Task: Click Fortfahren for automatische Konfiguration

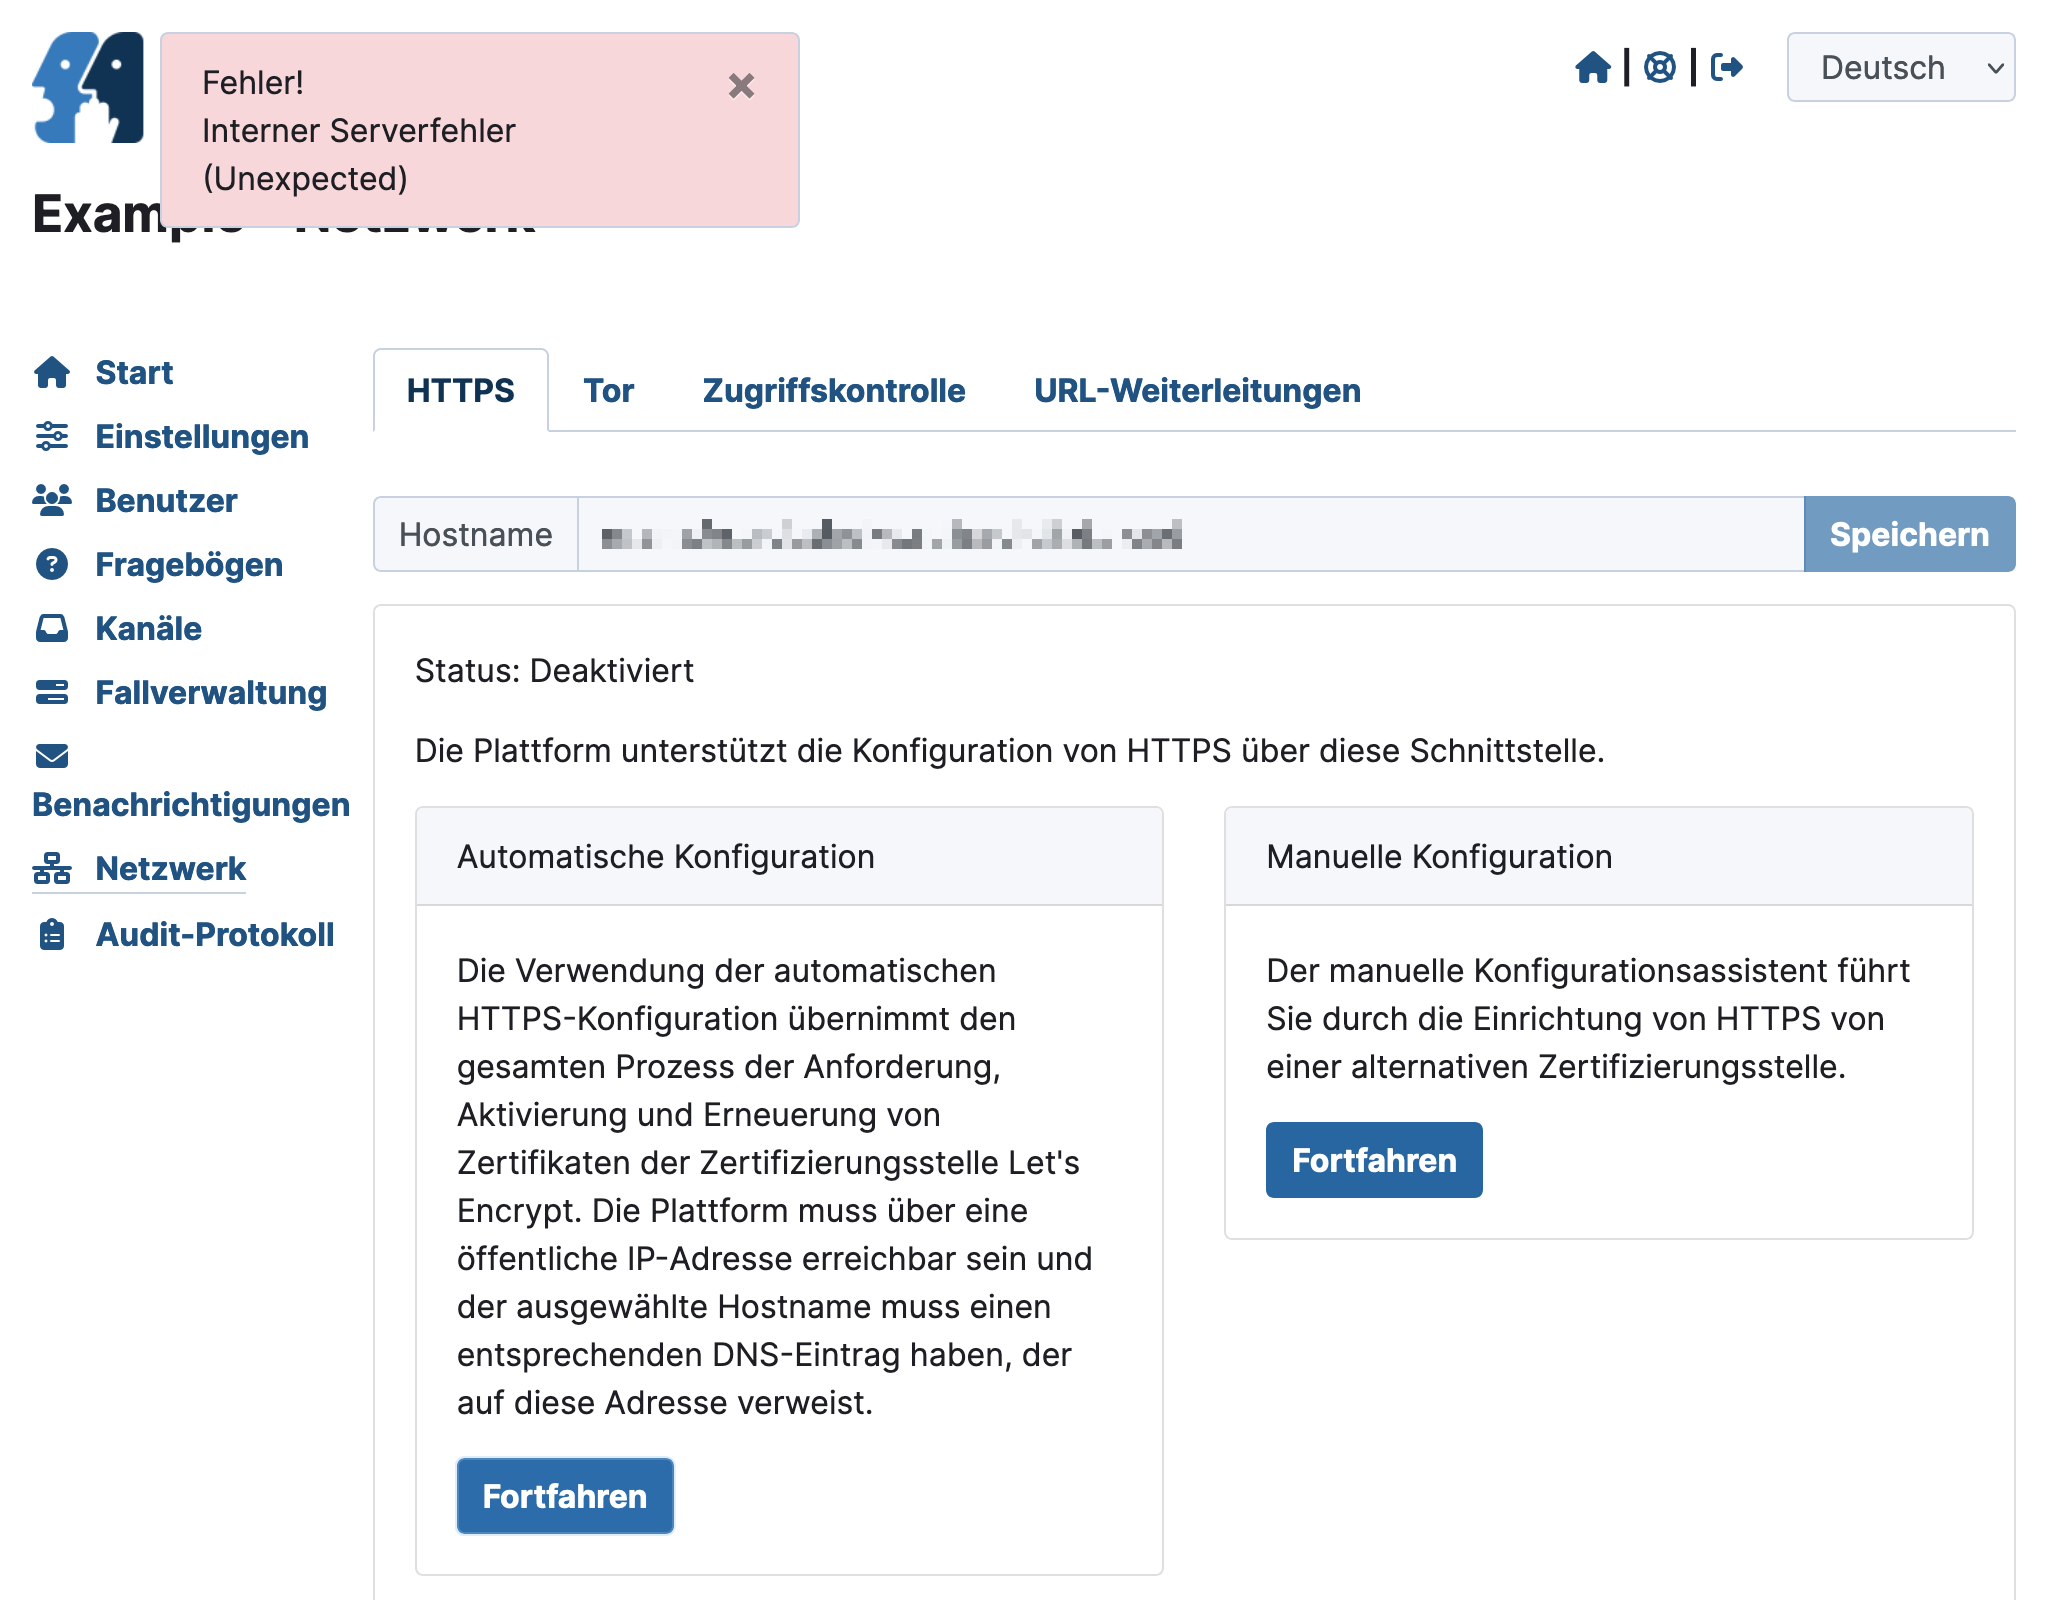Action: (564, 1494)
